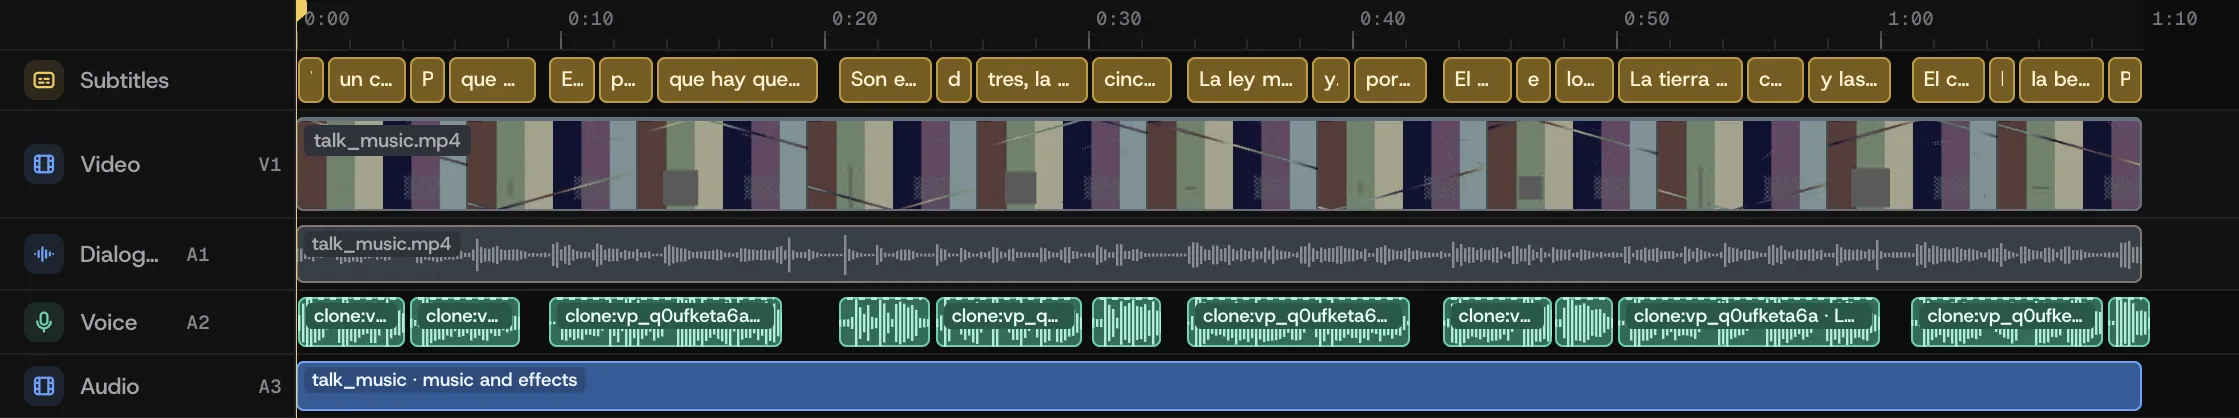Viewport: 2239px width, 418px height.
Task: Select voice clip 'clone:vp_q0ufketa6a · L...'
Action: (x=1748, y=322)
